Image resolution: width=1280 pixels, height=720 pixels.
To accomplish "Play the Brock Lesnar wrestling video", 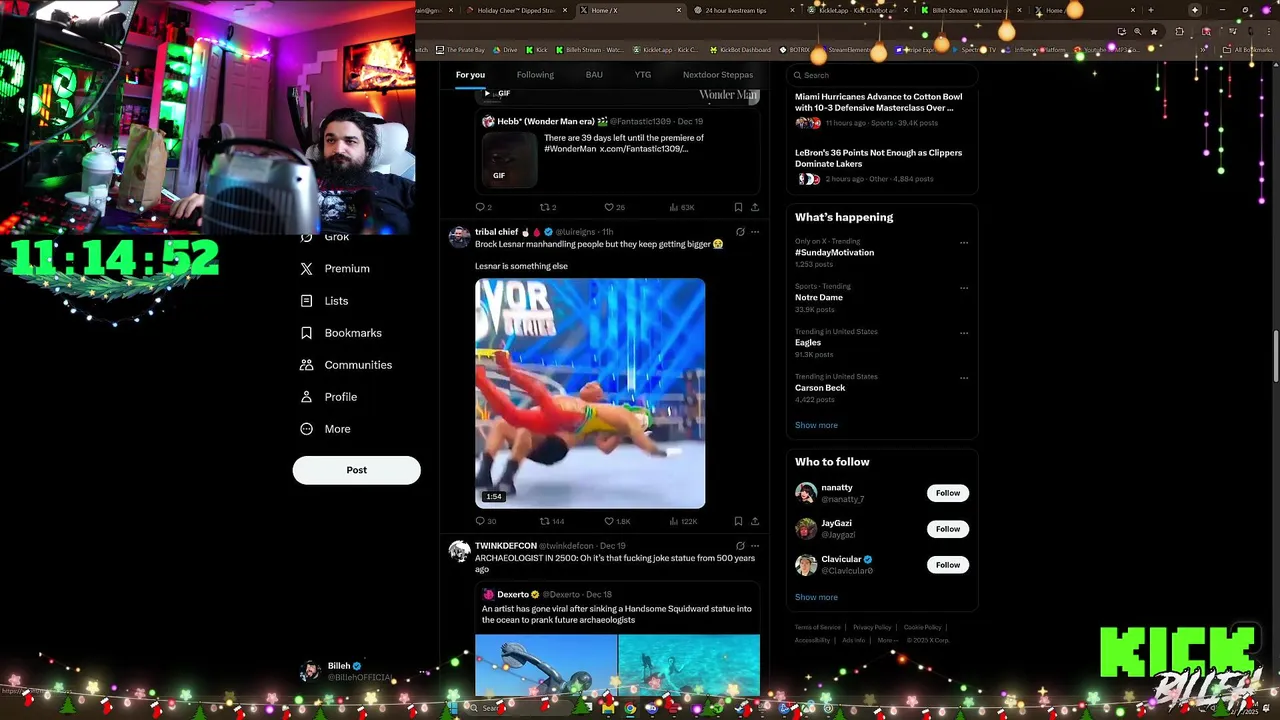I will click(x=590, y=393).
